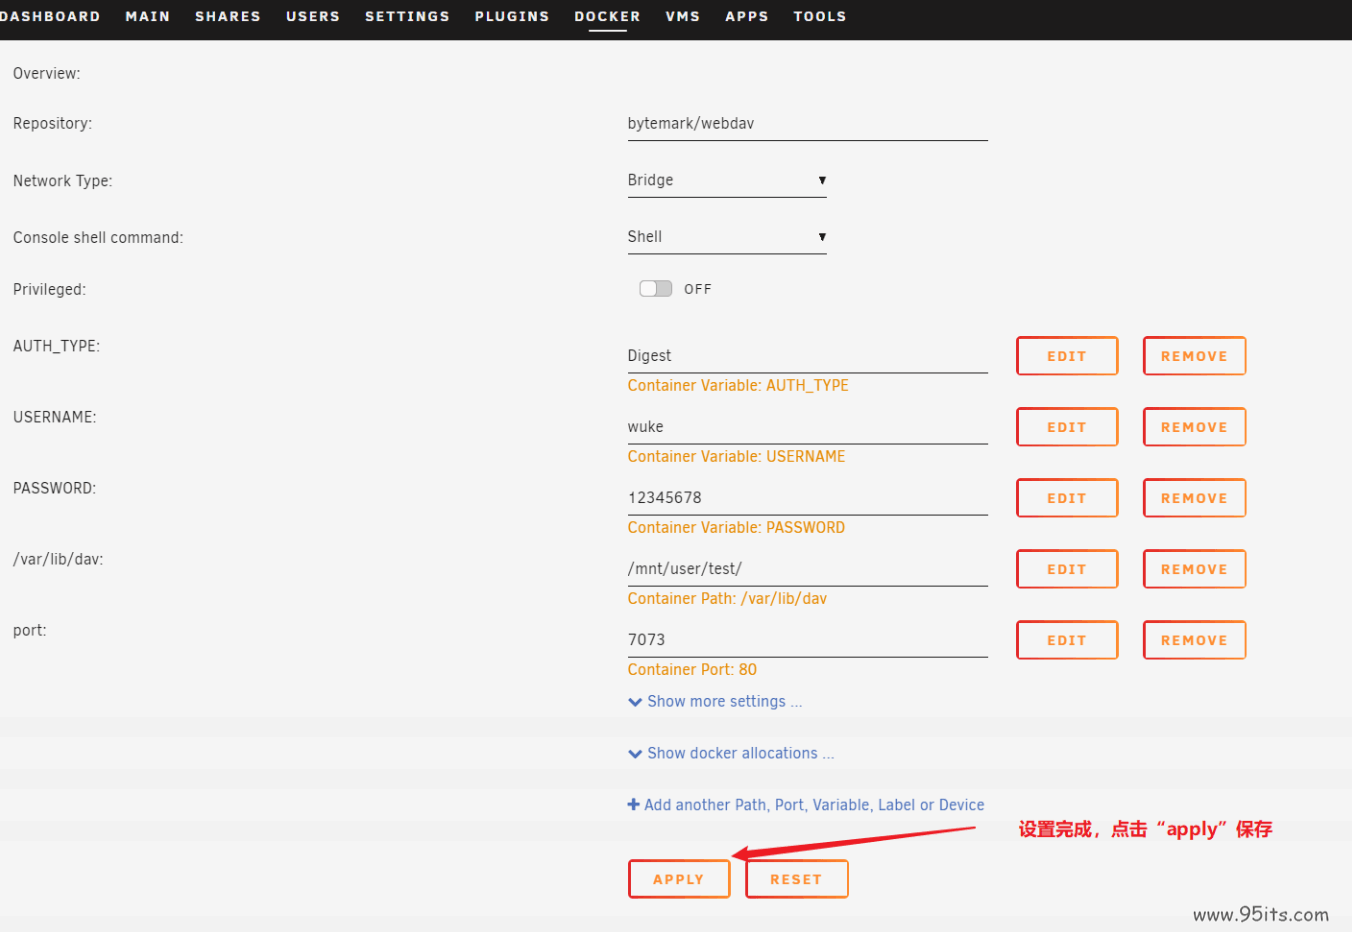
Task: Click the chevron icon beside Show docker allocations
Action: [x=635, y=754]
